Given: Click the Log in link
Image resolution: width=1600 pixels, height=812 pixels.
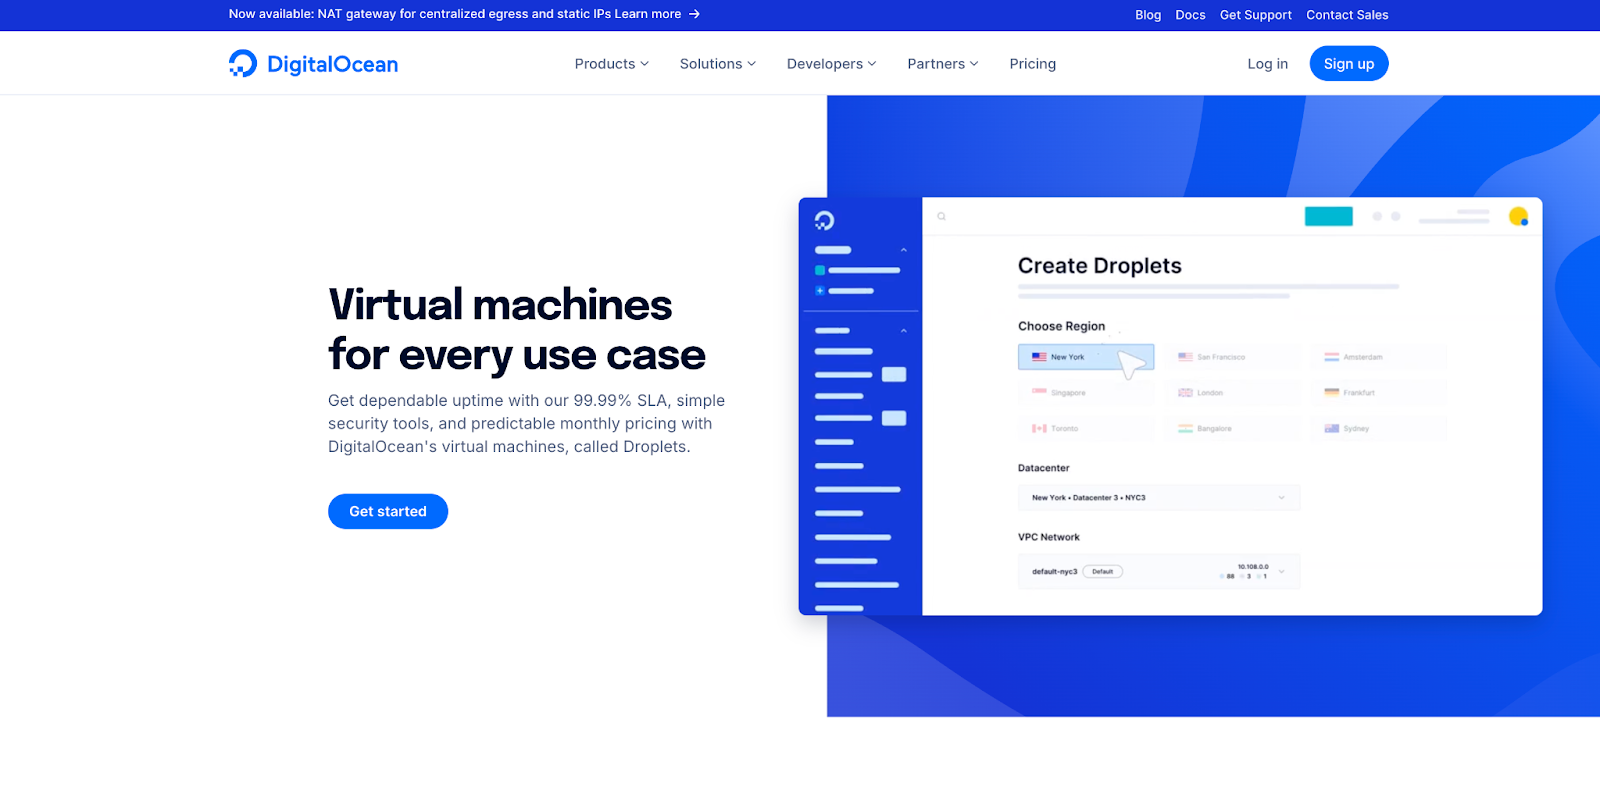Looking at the screenshot, I should [x=1267, y=64].
